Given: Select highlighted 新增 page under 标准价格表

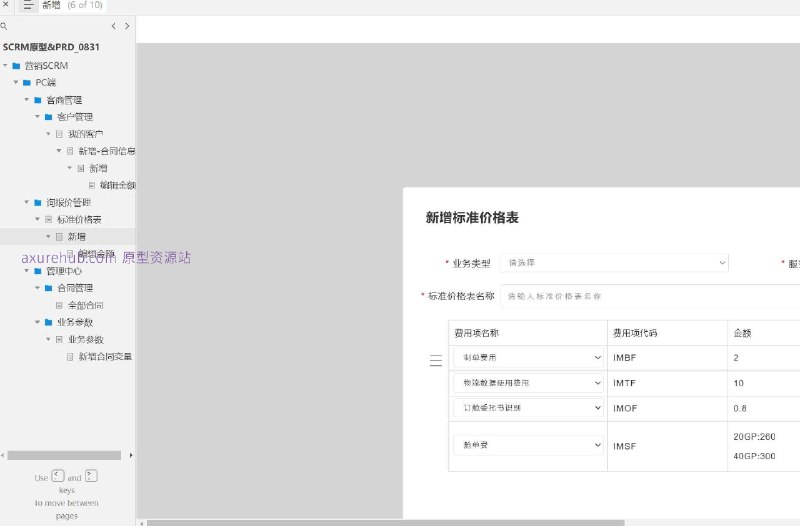Looking at the screenshot, I should (77, 237).
